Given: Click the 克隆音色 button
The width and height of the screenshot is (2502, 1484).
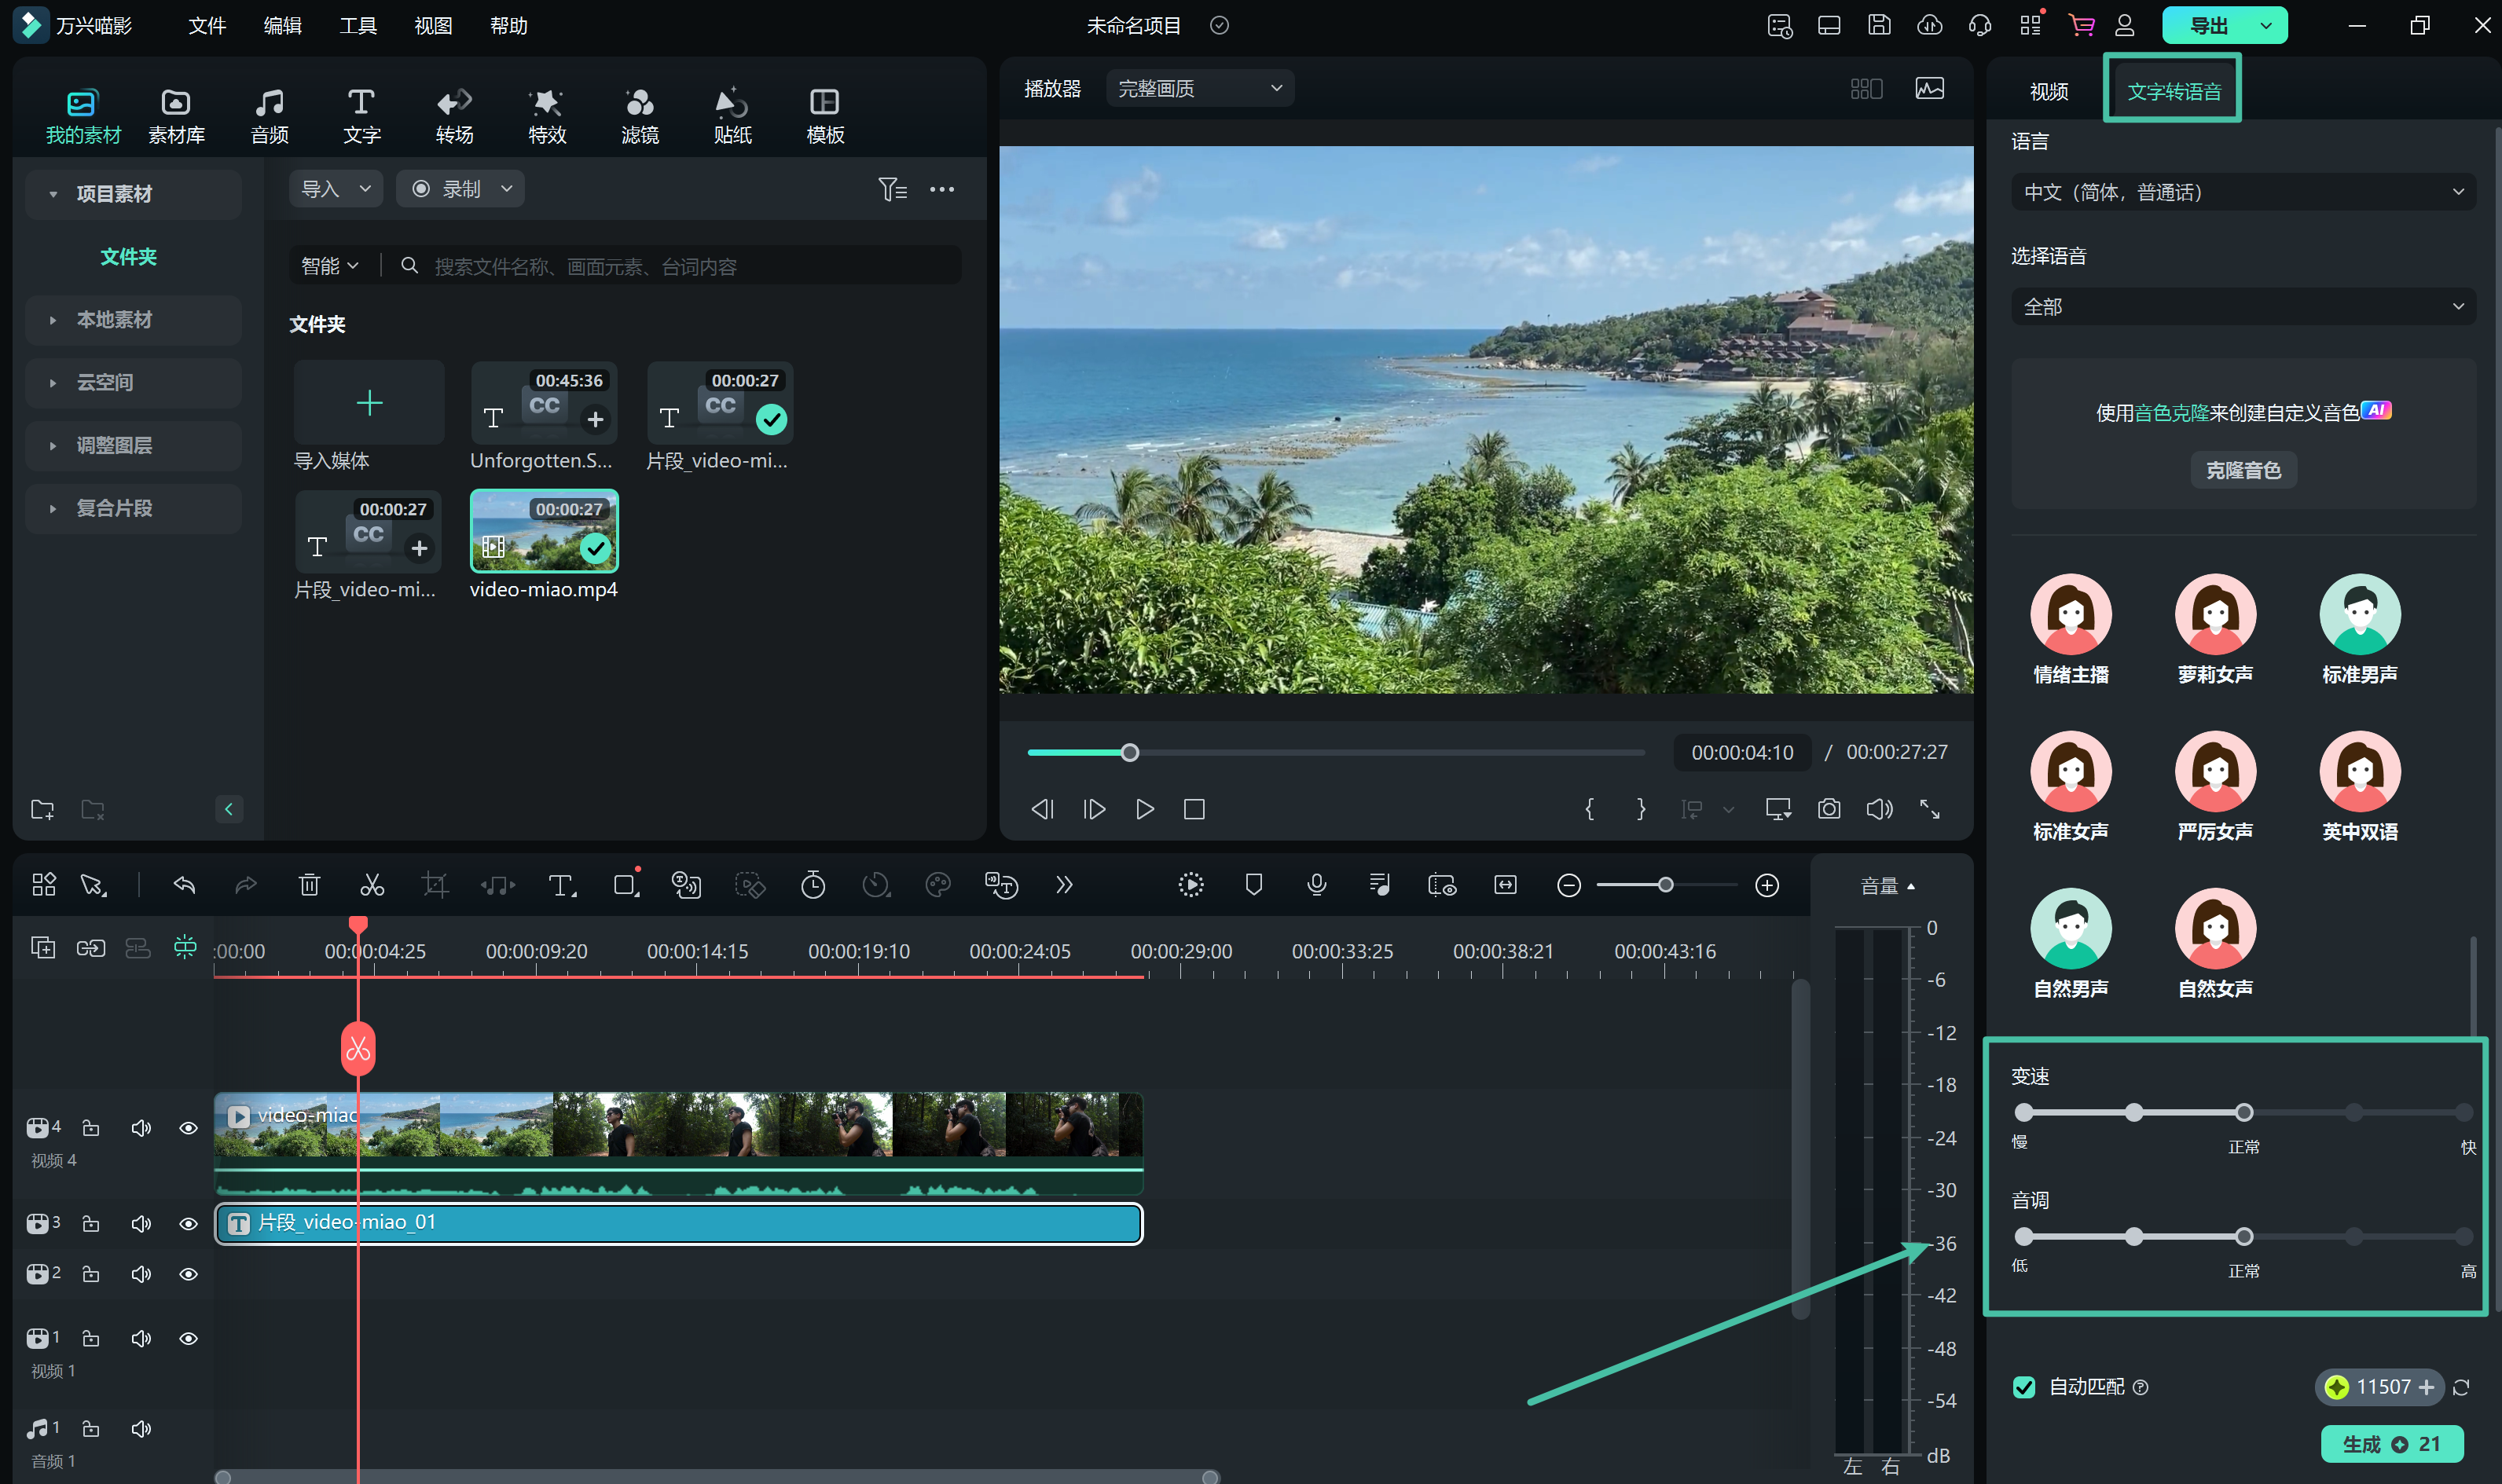Looking at the screenshot, I should click(x=2243, y=470).
